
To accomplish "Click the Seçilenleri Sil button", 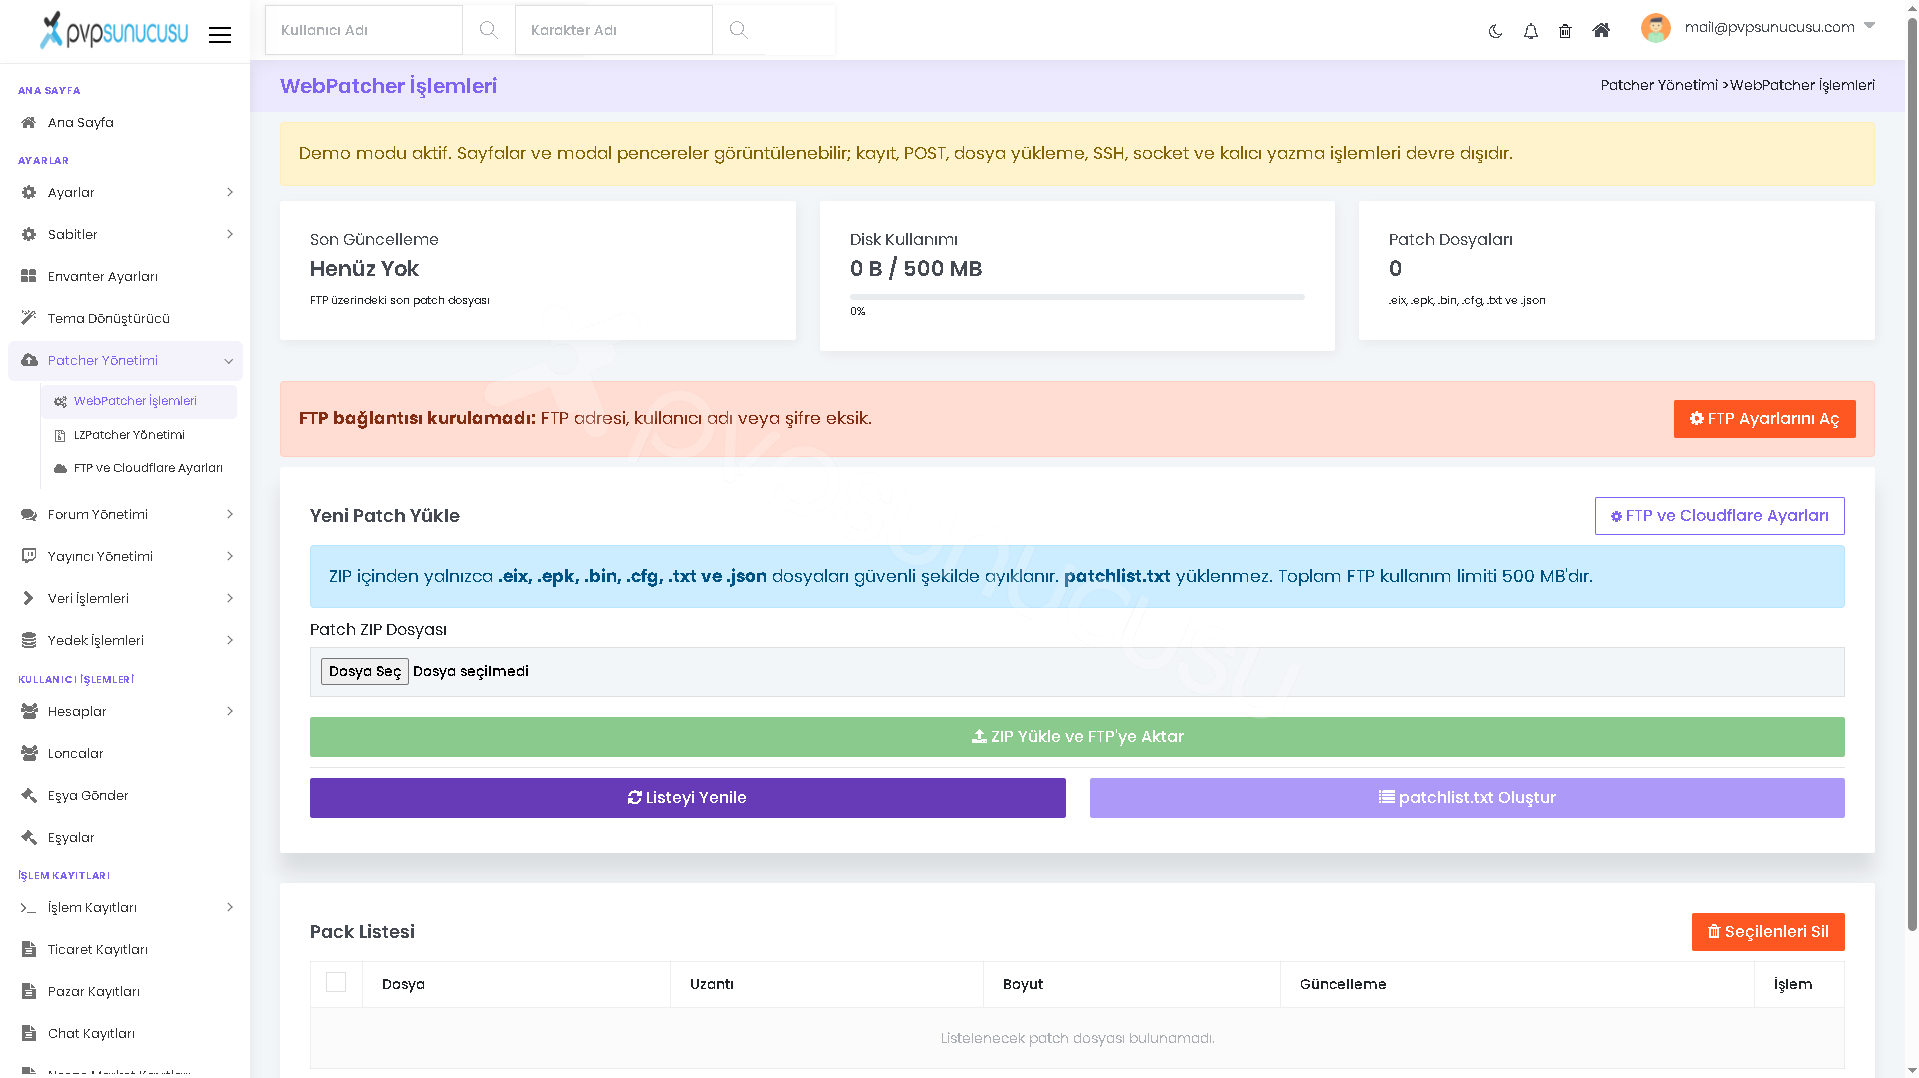I will (1767, 932).
